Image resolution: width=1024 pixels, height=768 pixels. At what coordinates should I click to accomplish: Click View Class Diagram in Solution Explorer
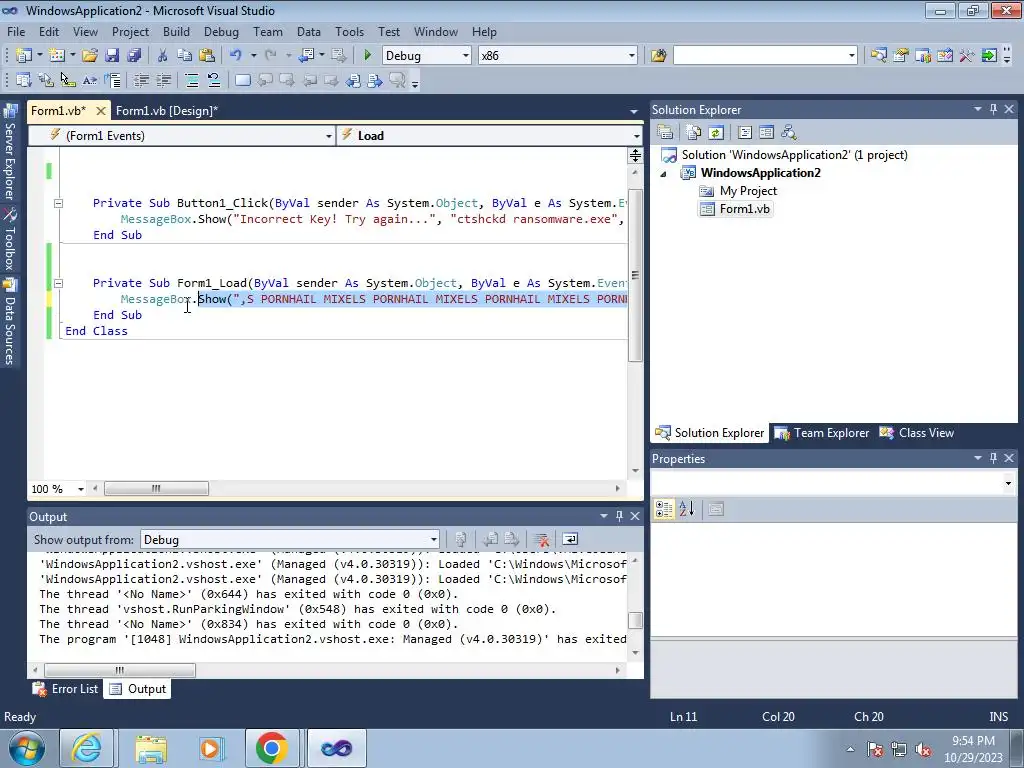789,133
